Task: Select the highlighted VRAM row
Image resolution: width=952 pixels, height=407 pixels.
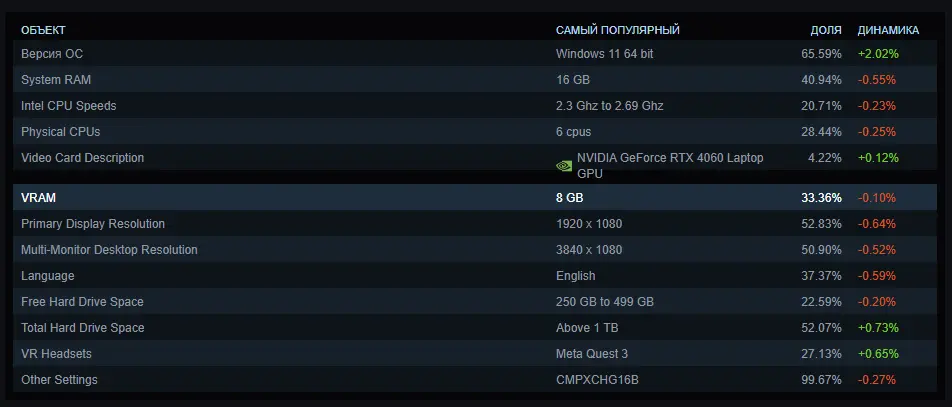Action: click(x=38, y=198)
